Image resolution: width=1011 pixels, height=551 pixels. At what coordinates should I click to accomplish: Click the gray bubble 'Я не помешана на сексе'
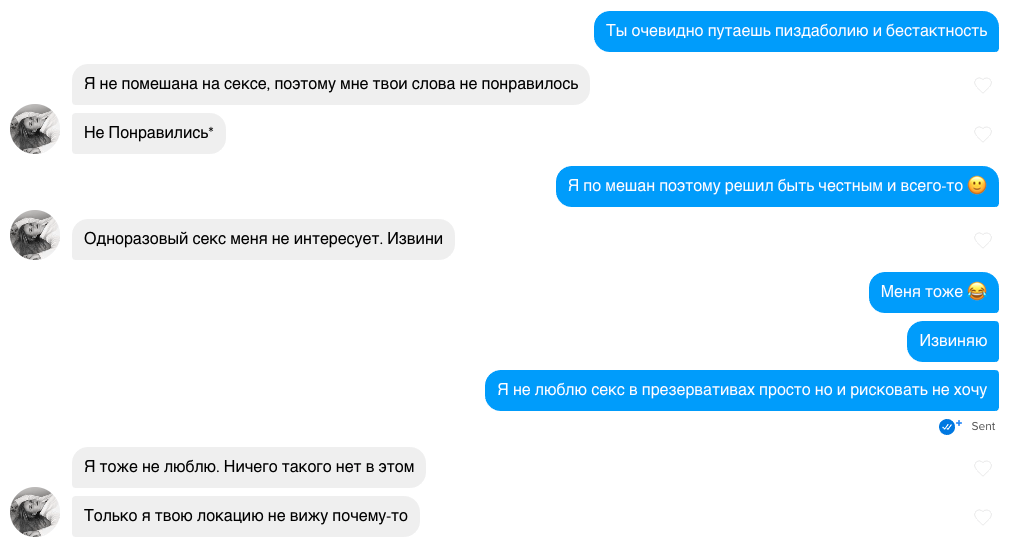(x=331, y=84)
